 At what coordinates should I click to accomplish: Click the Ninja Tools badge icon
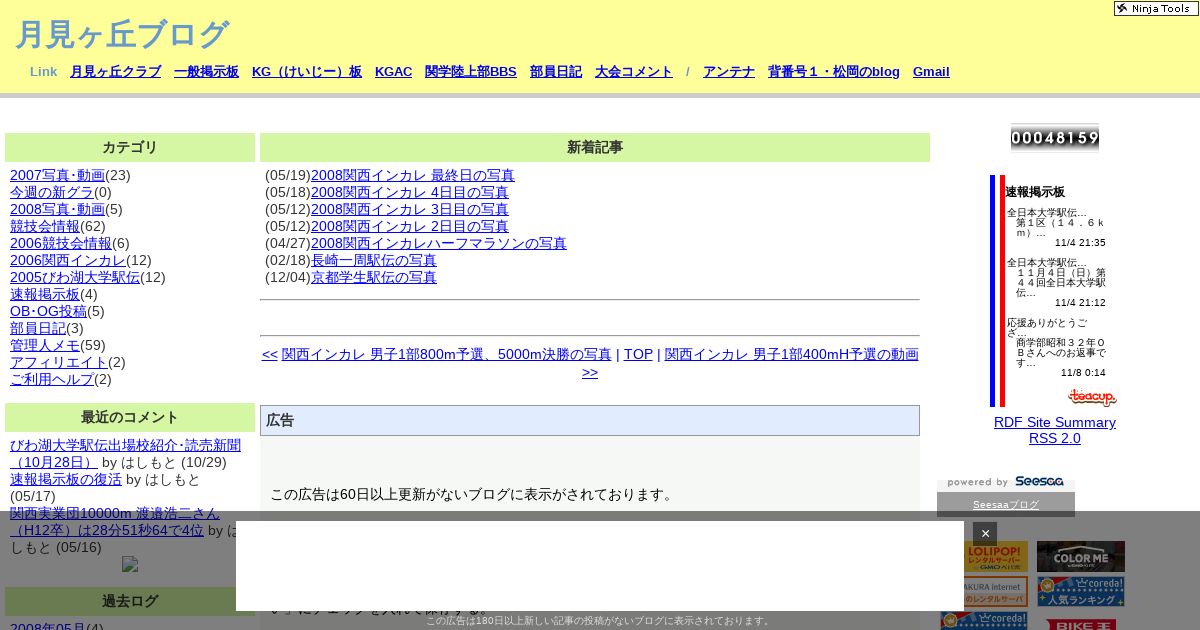pos(1155,8)
